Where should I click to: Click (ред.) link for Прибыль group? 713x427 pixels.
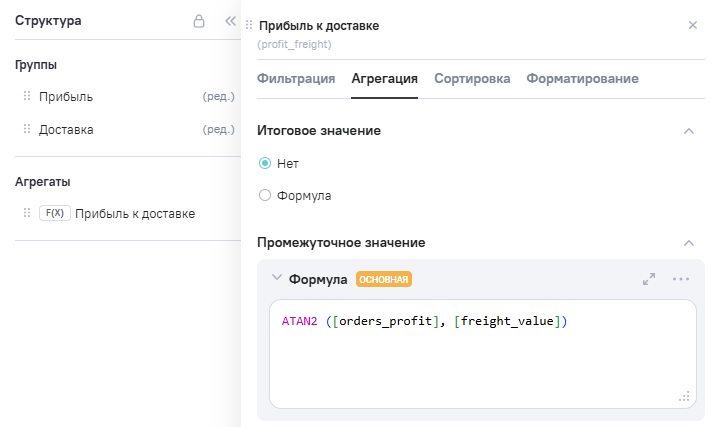point(218,97)
